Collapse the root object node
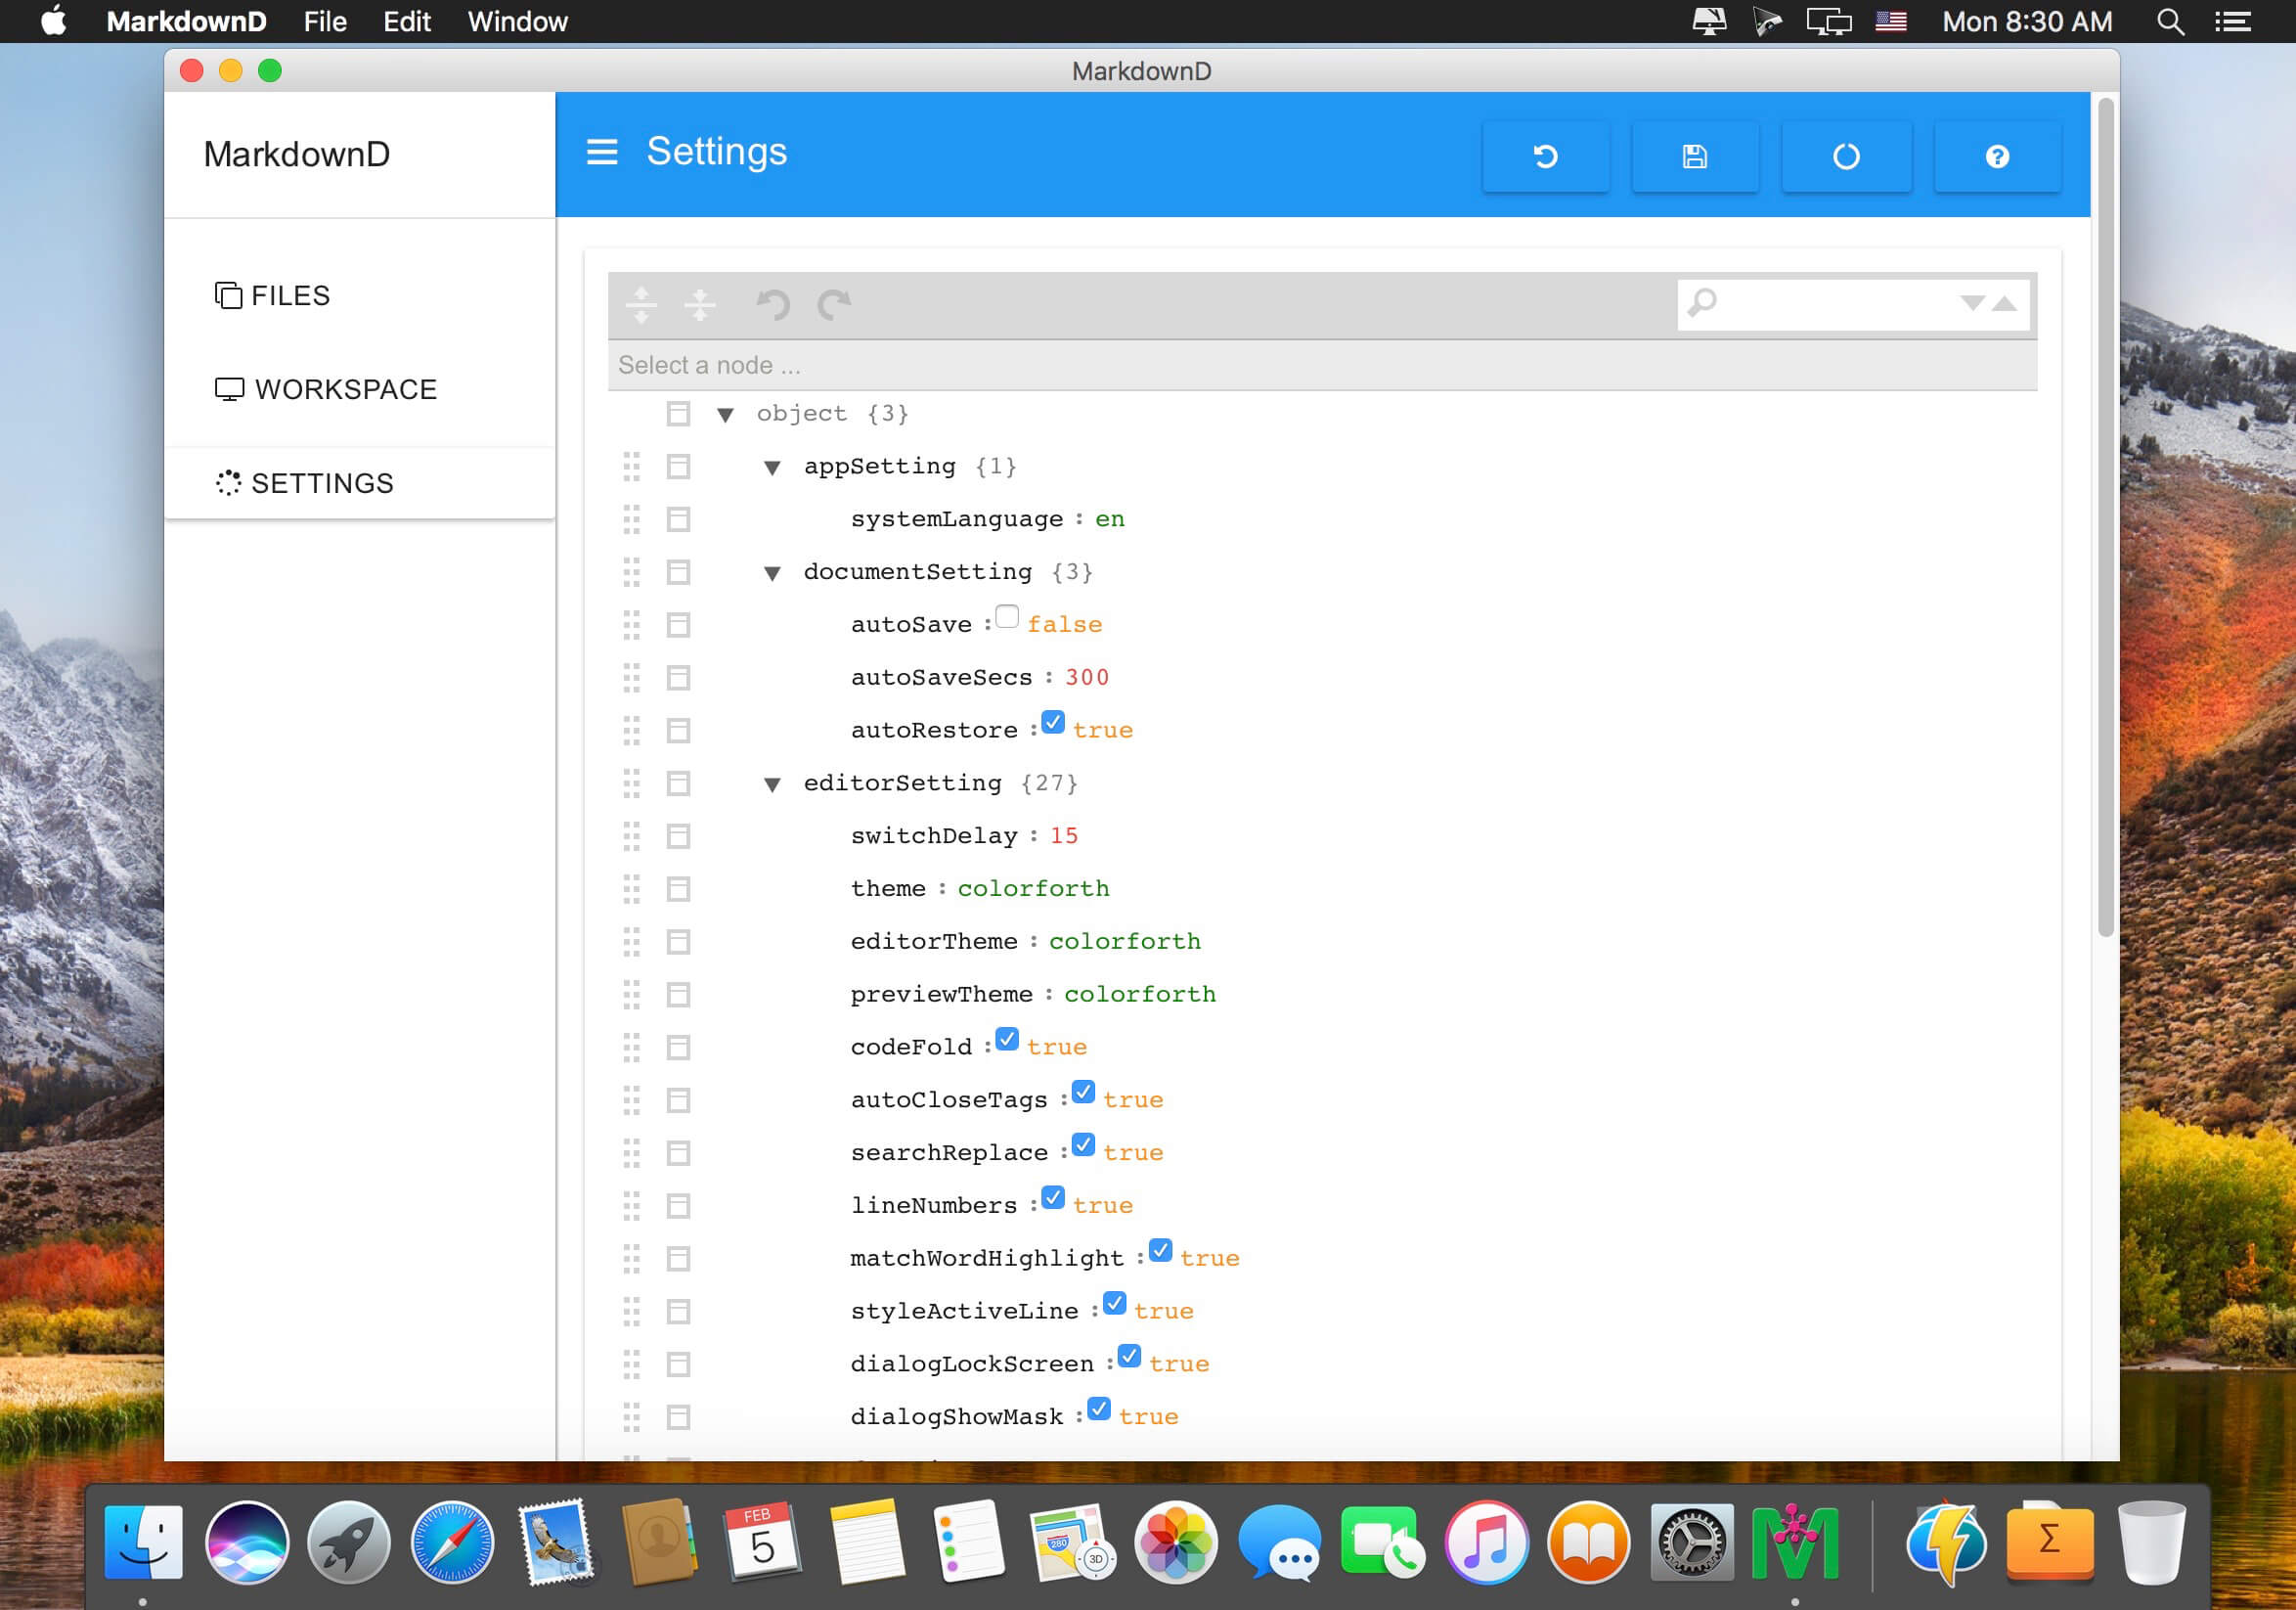2296x1610 pixels. click(x=725, y=415)
